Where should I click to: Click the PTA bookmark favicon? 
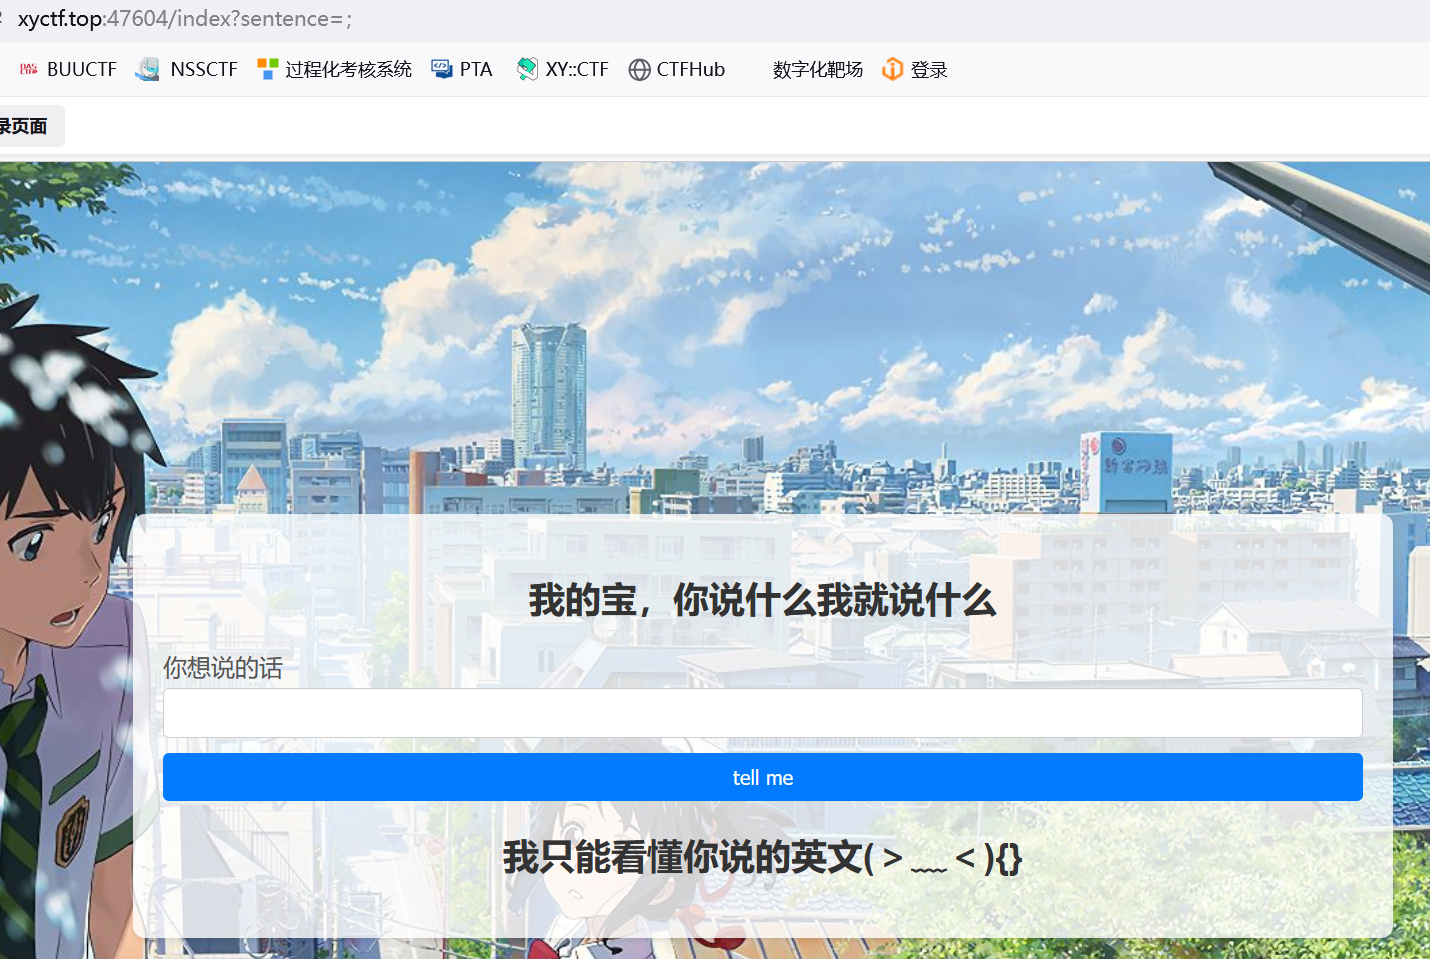[x=442, y=69]
